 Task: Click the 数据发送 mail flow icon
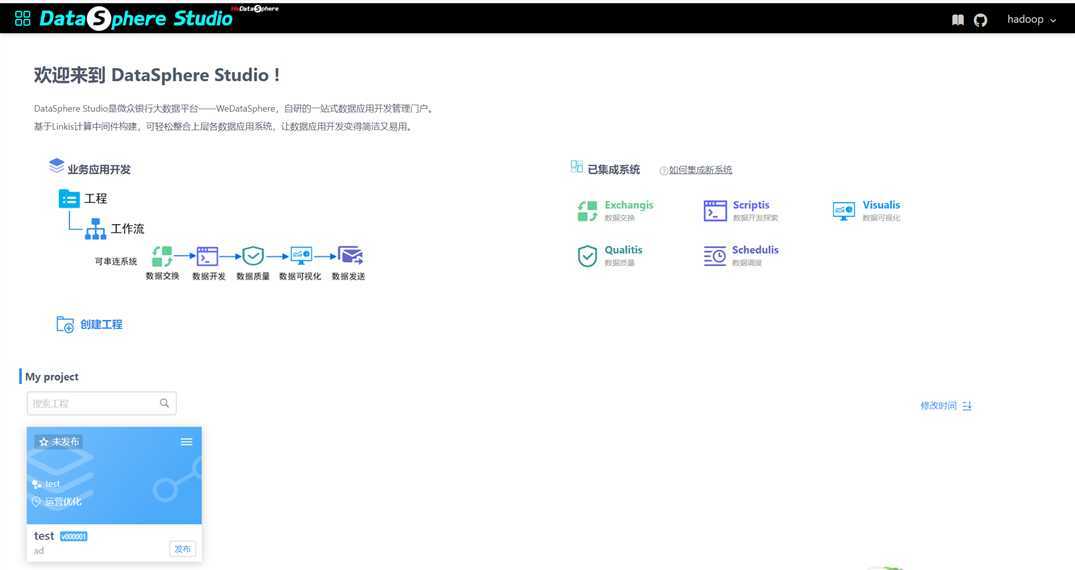(350, 256)
